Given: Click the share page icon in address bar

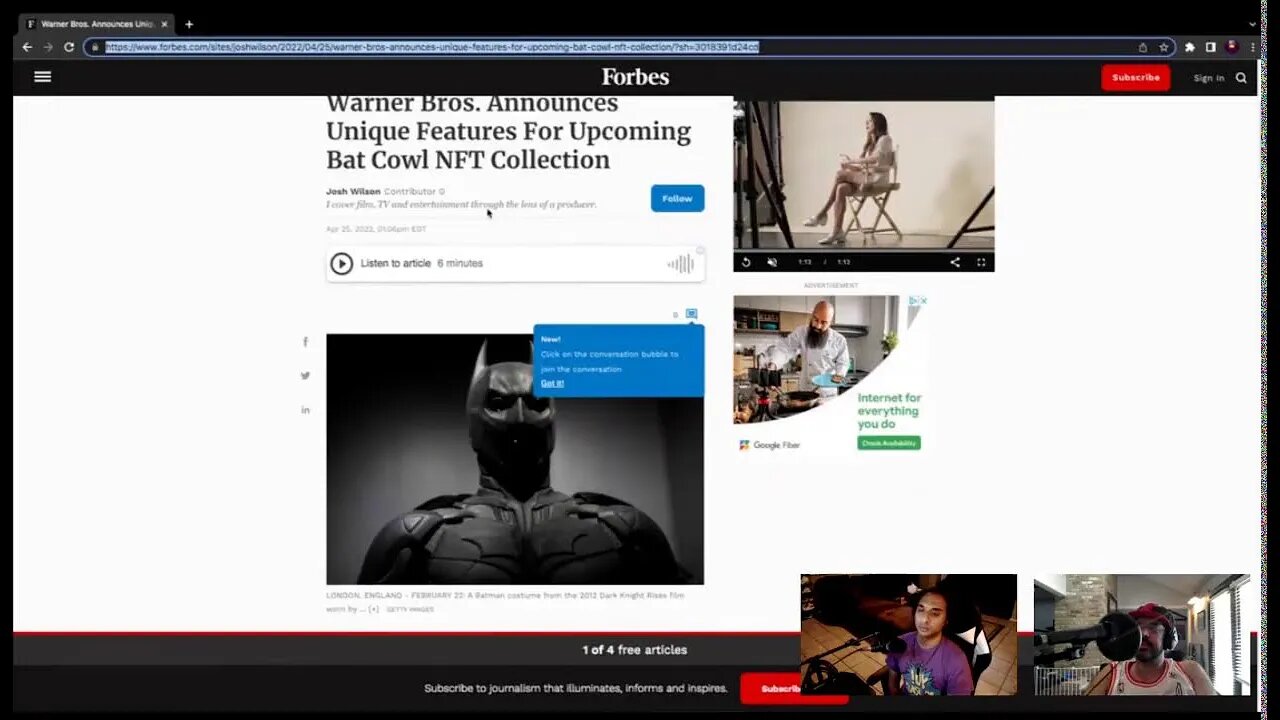Looking at the screenshot, I should click(1143, 47).
